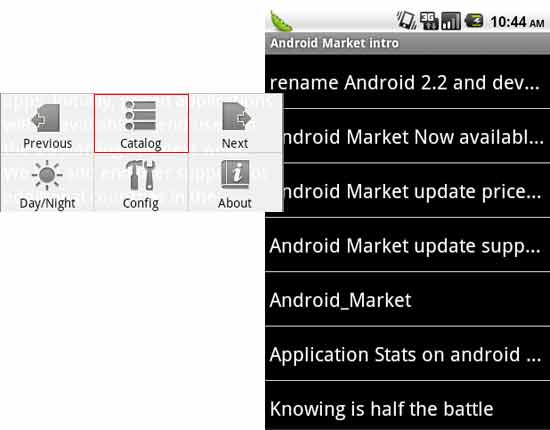Tap the Previous menu icon
This screenshot has height=430, width=550.
(x=47, y=123)
